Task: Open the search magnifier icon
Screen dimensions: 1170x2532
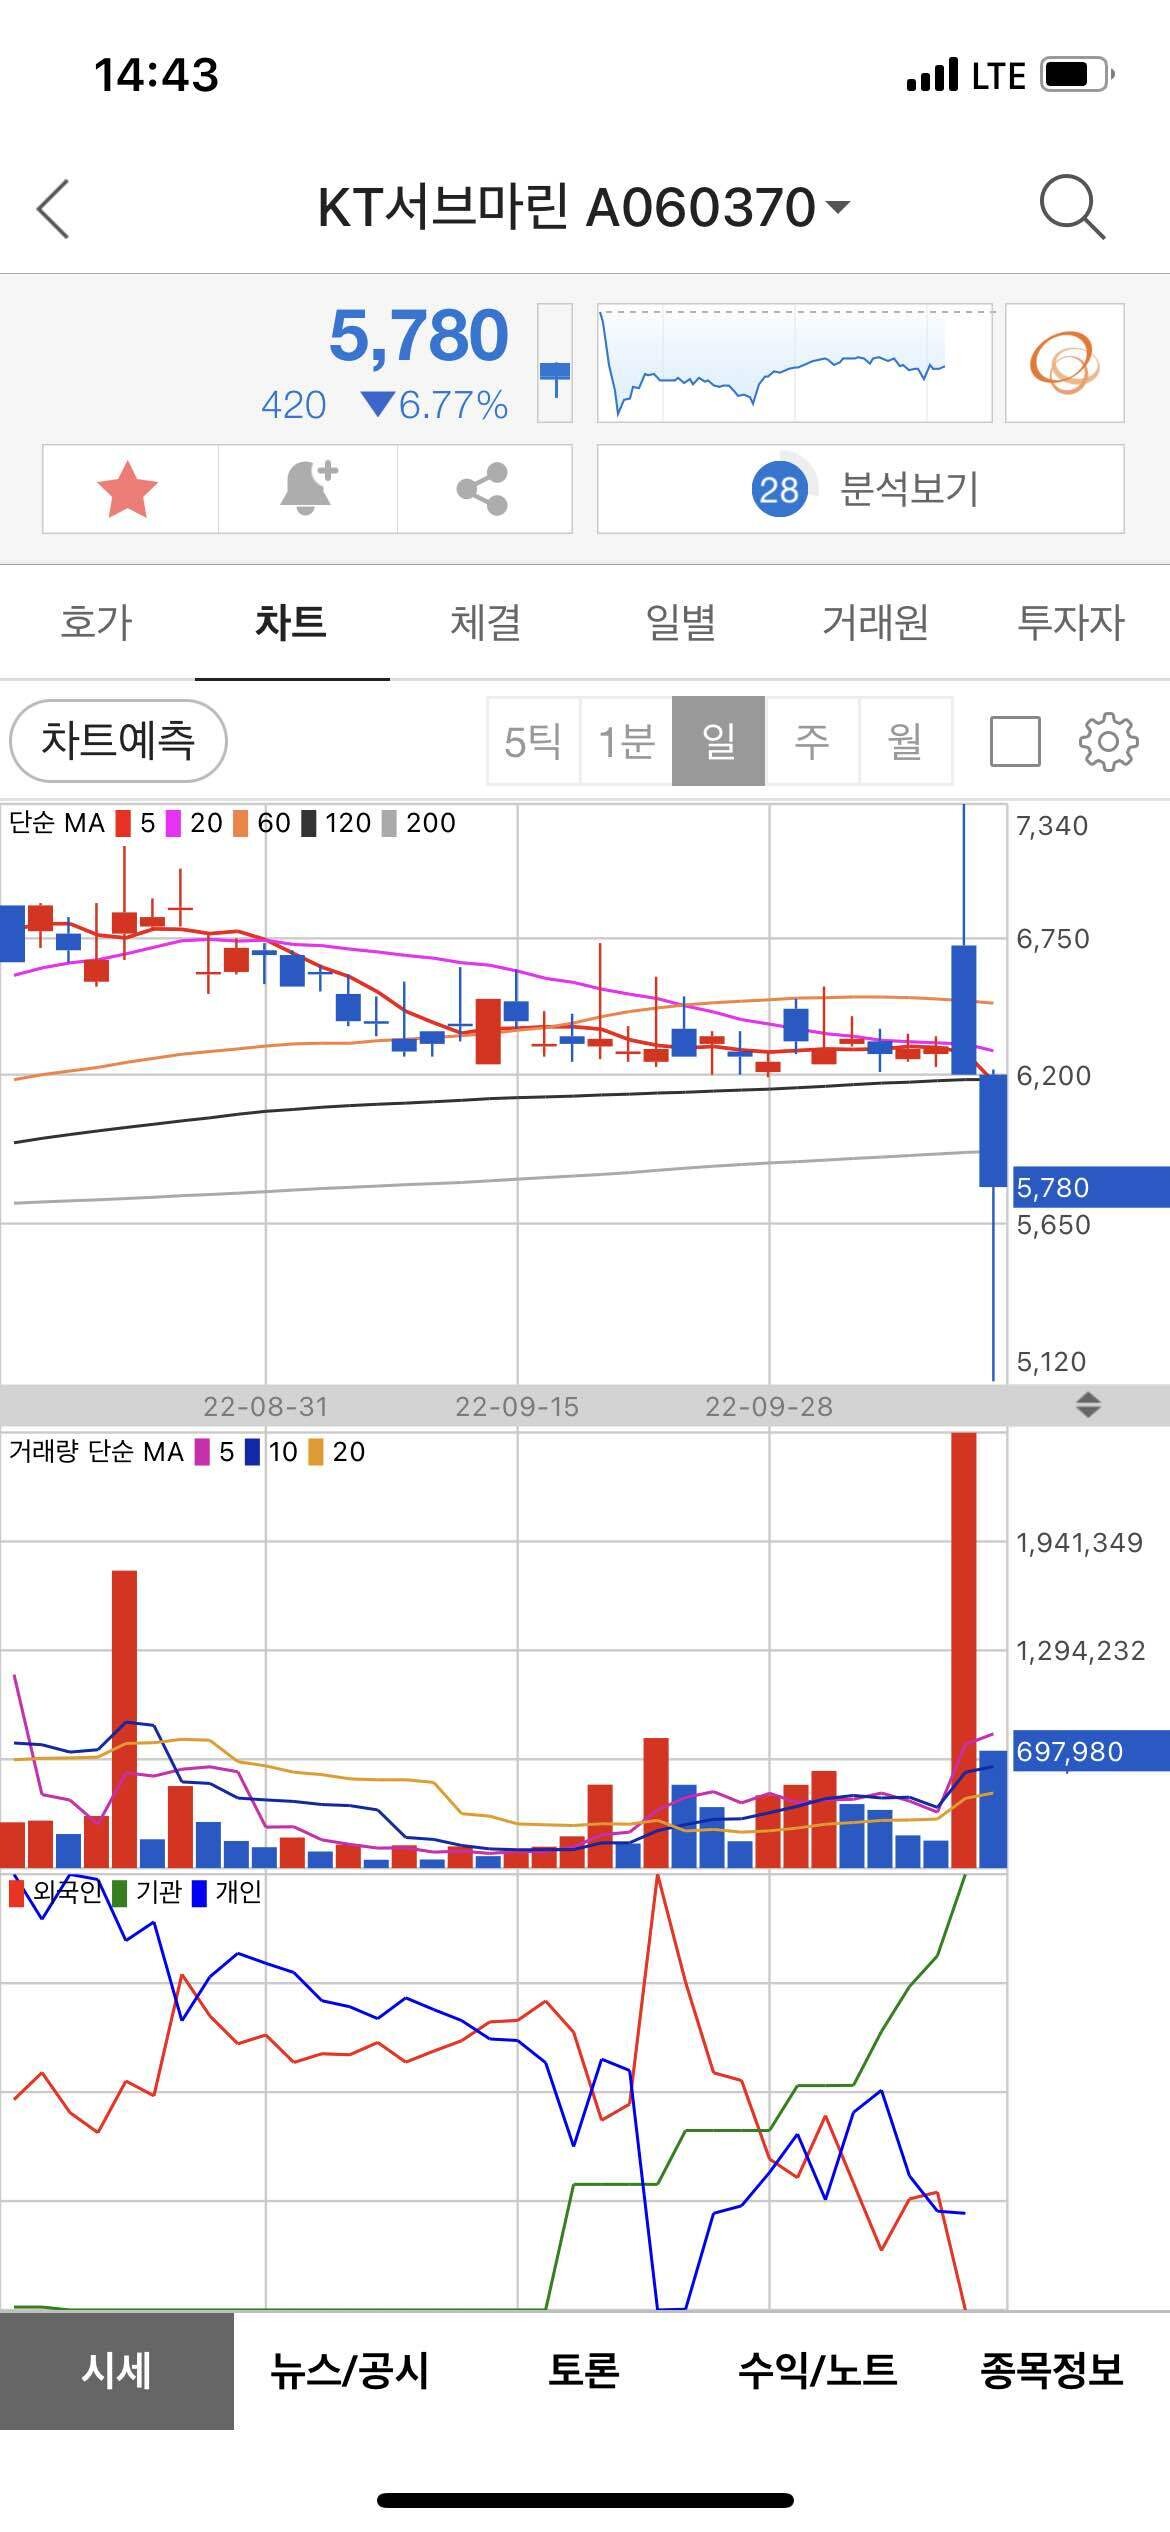Action: 1072,208
